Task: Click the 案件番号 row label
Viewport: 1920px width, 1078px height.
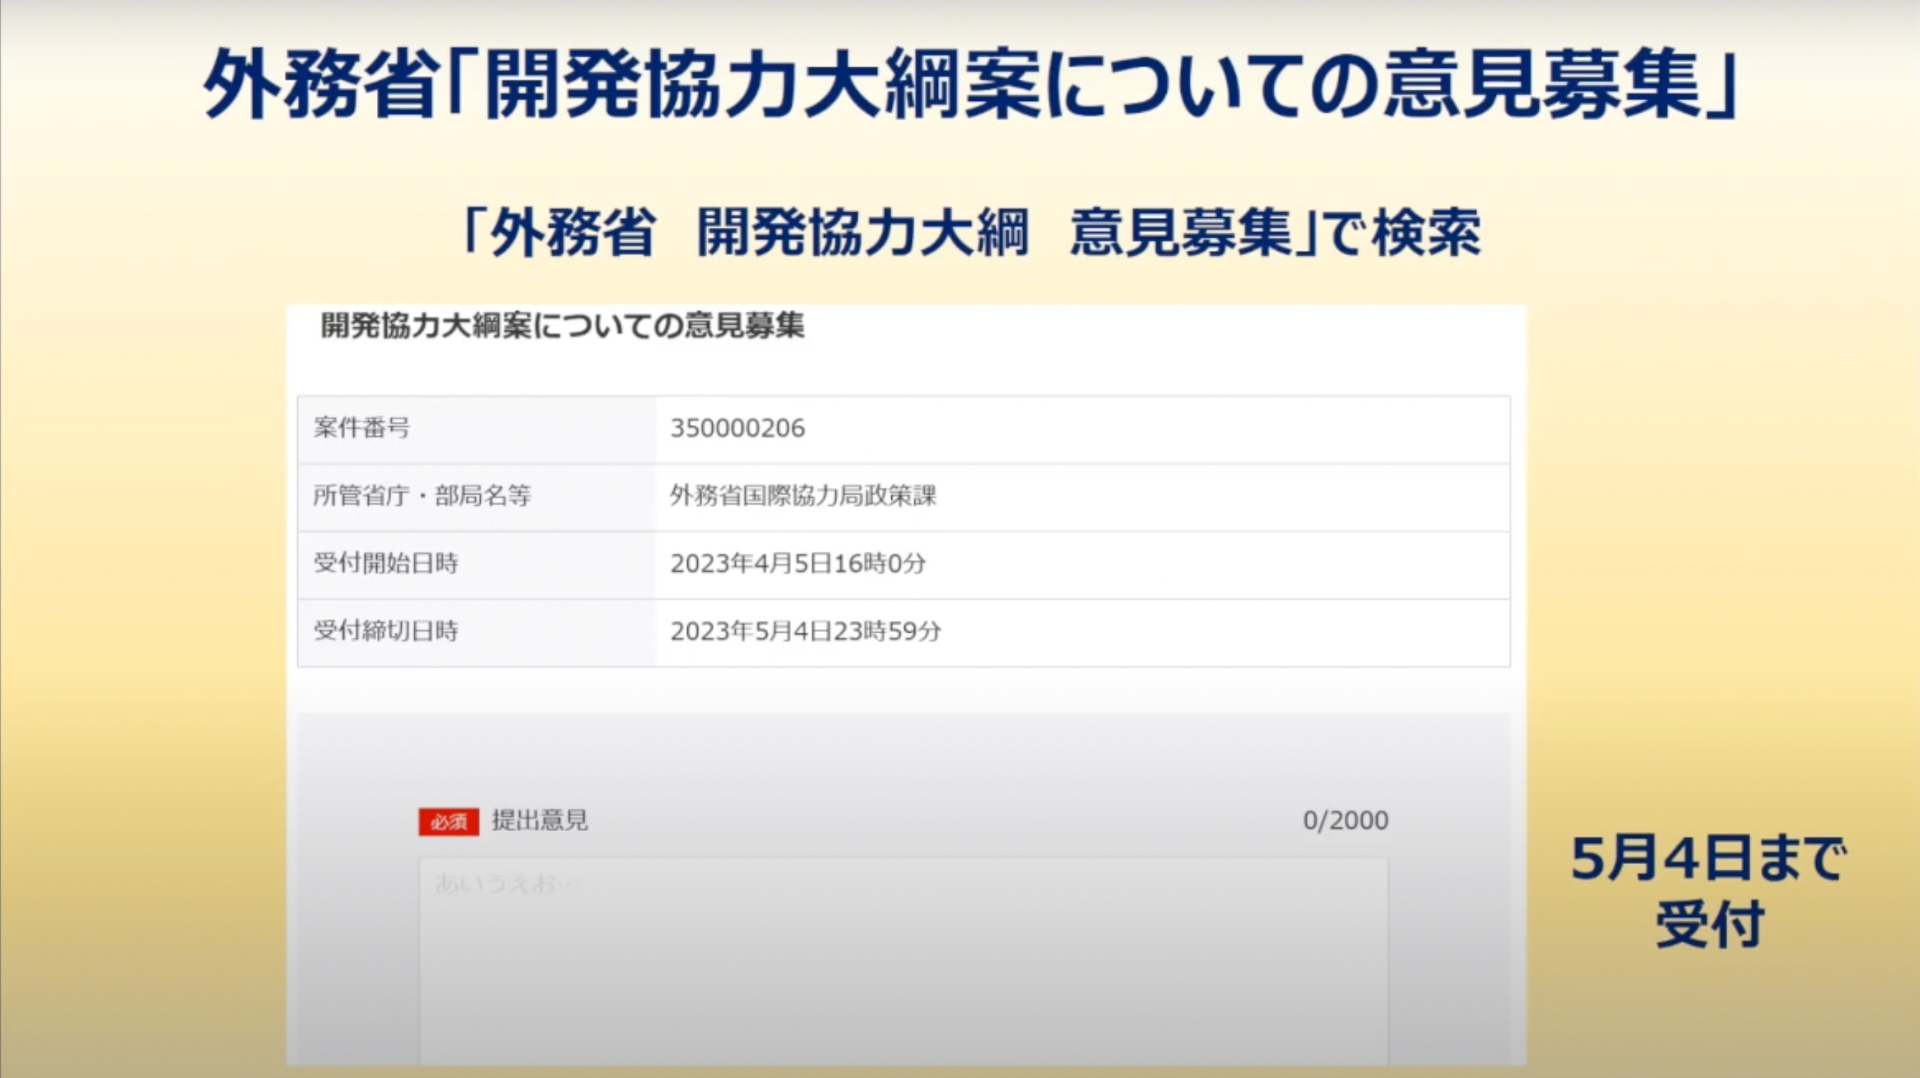Action: point(362,428)
